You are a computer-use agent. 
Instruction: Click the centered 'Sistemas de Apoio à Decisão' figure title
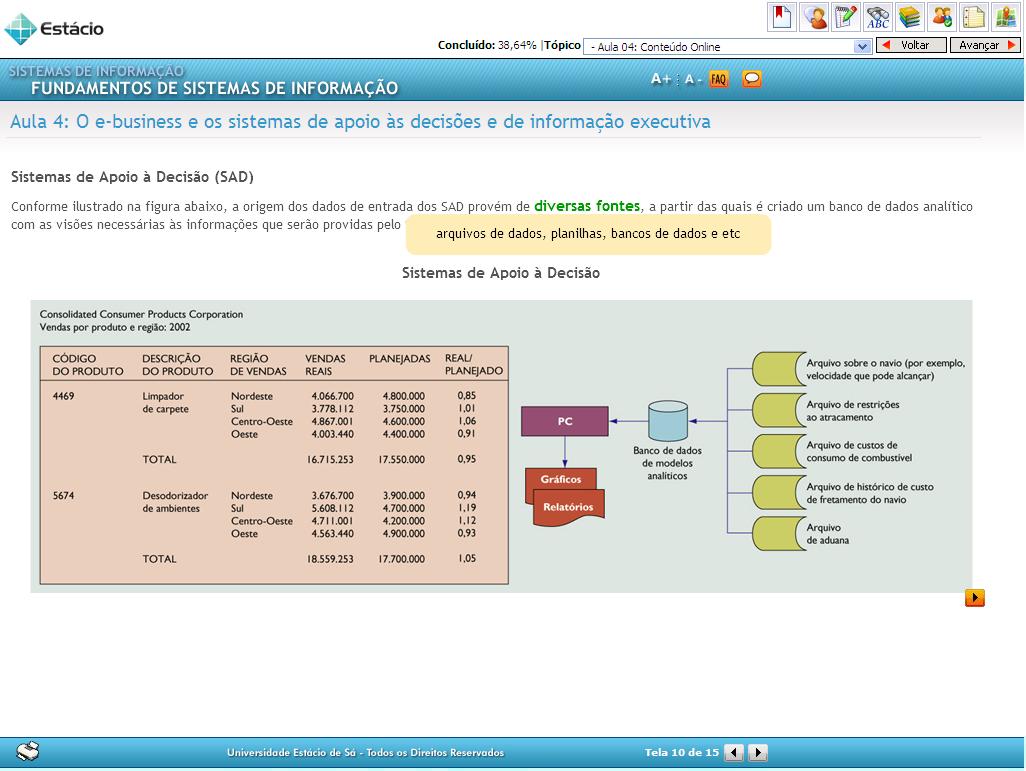(x=501, y=273)
